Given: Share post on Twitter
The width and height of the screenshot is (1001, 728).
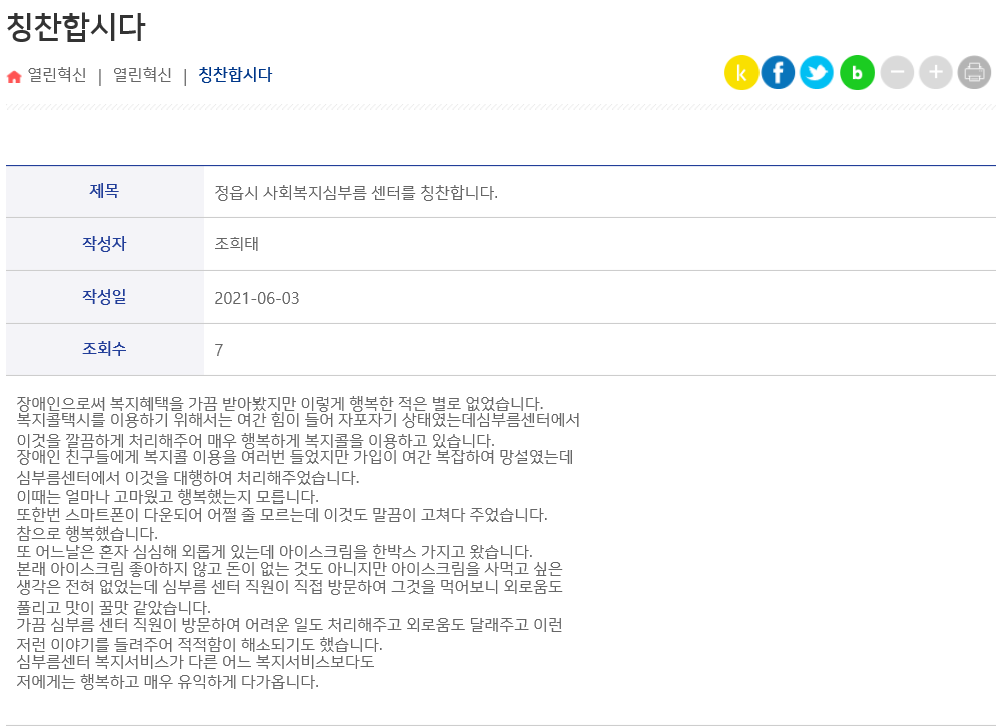Looking at the screenshot, I should point(817,73).
